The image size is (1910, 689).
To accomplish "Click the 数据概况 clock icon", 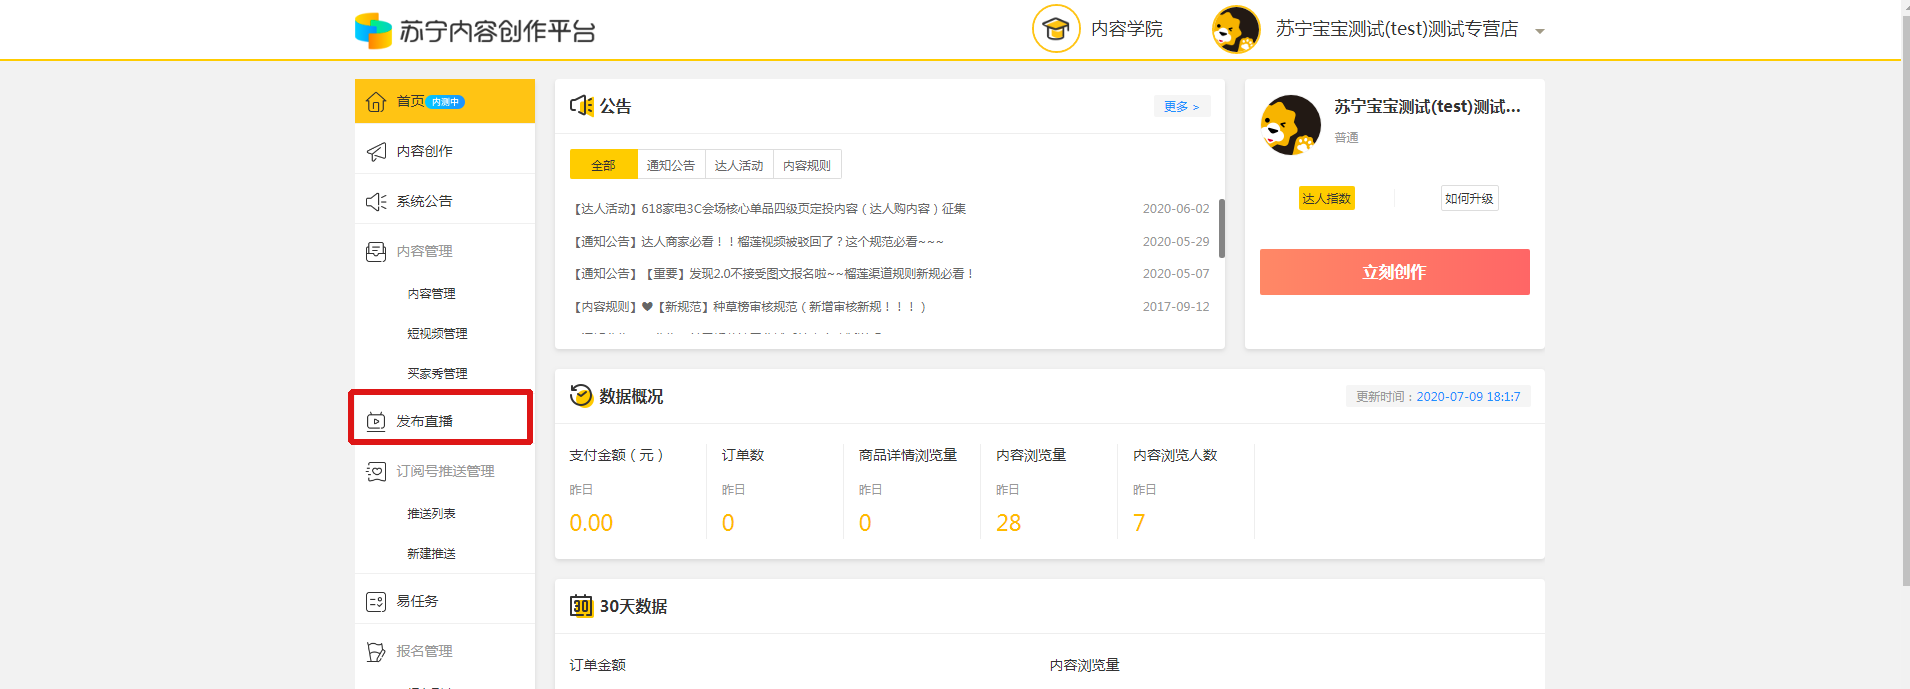I will coord(581,396).
